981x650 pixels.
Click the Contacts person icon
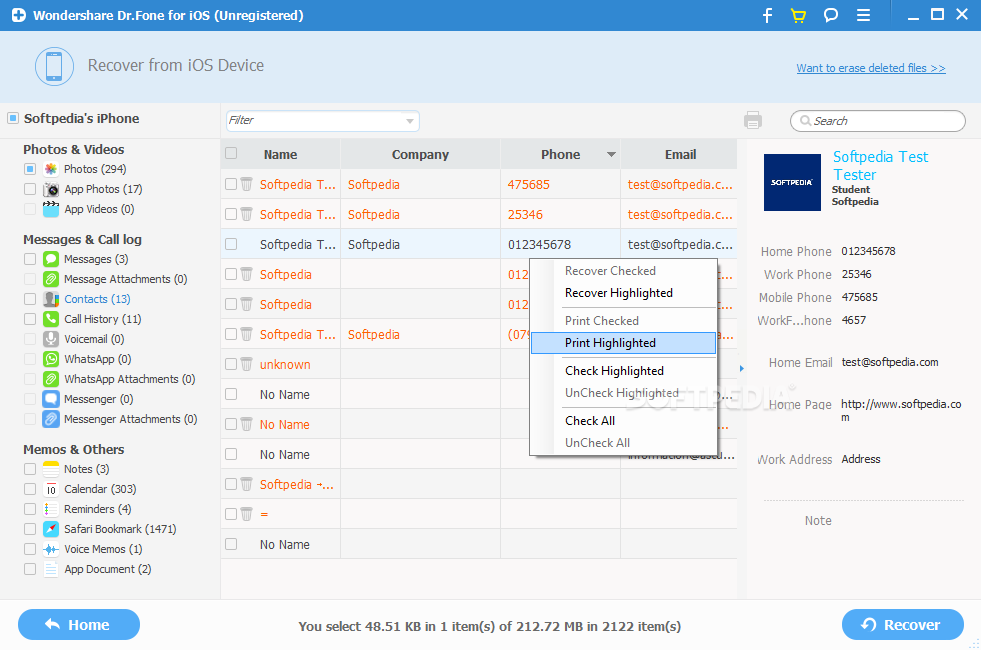[51, 299]
